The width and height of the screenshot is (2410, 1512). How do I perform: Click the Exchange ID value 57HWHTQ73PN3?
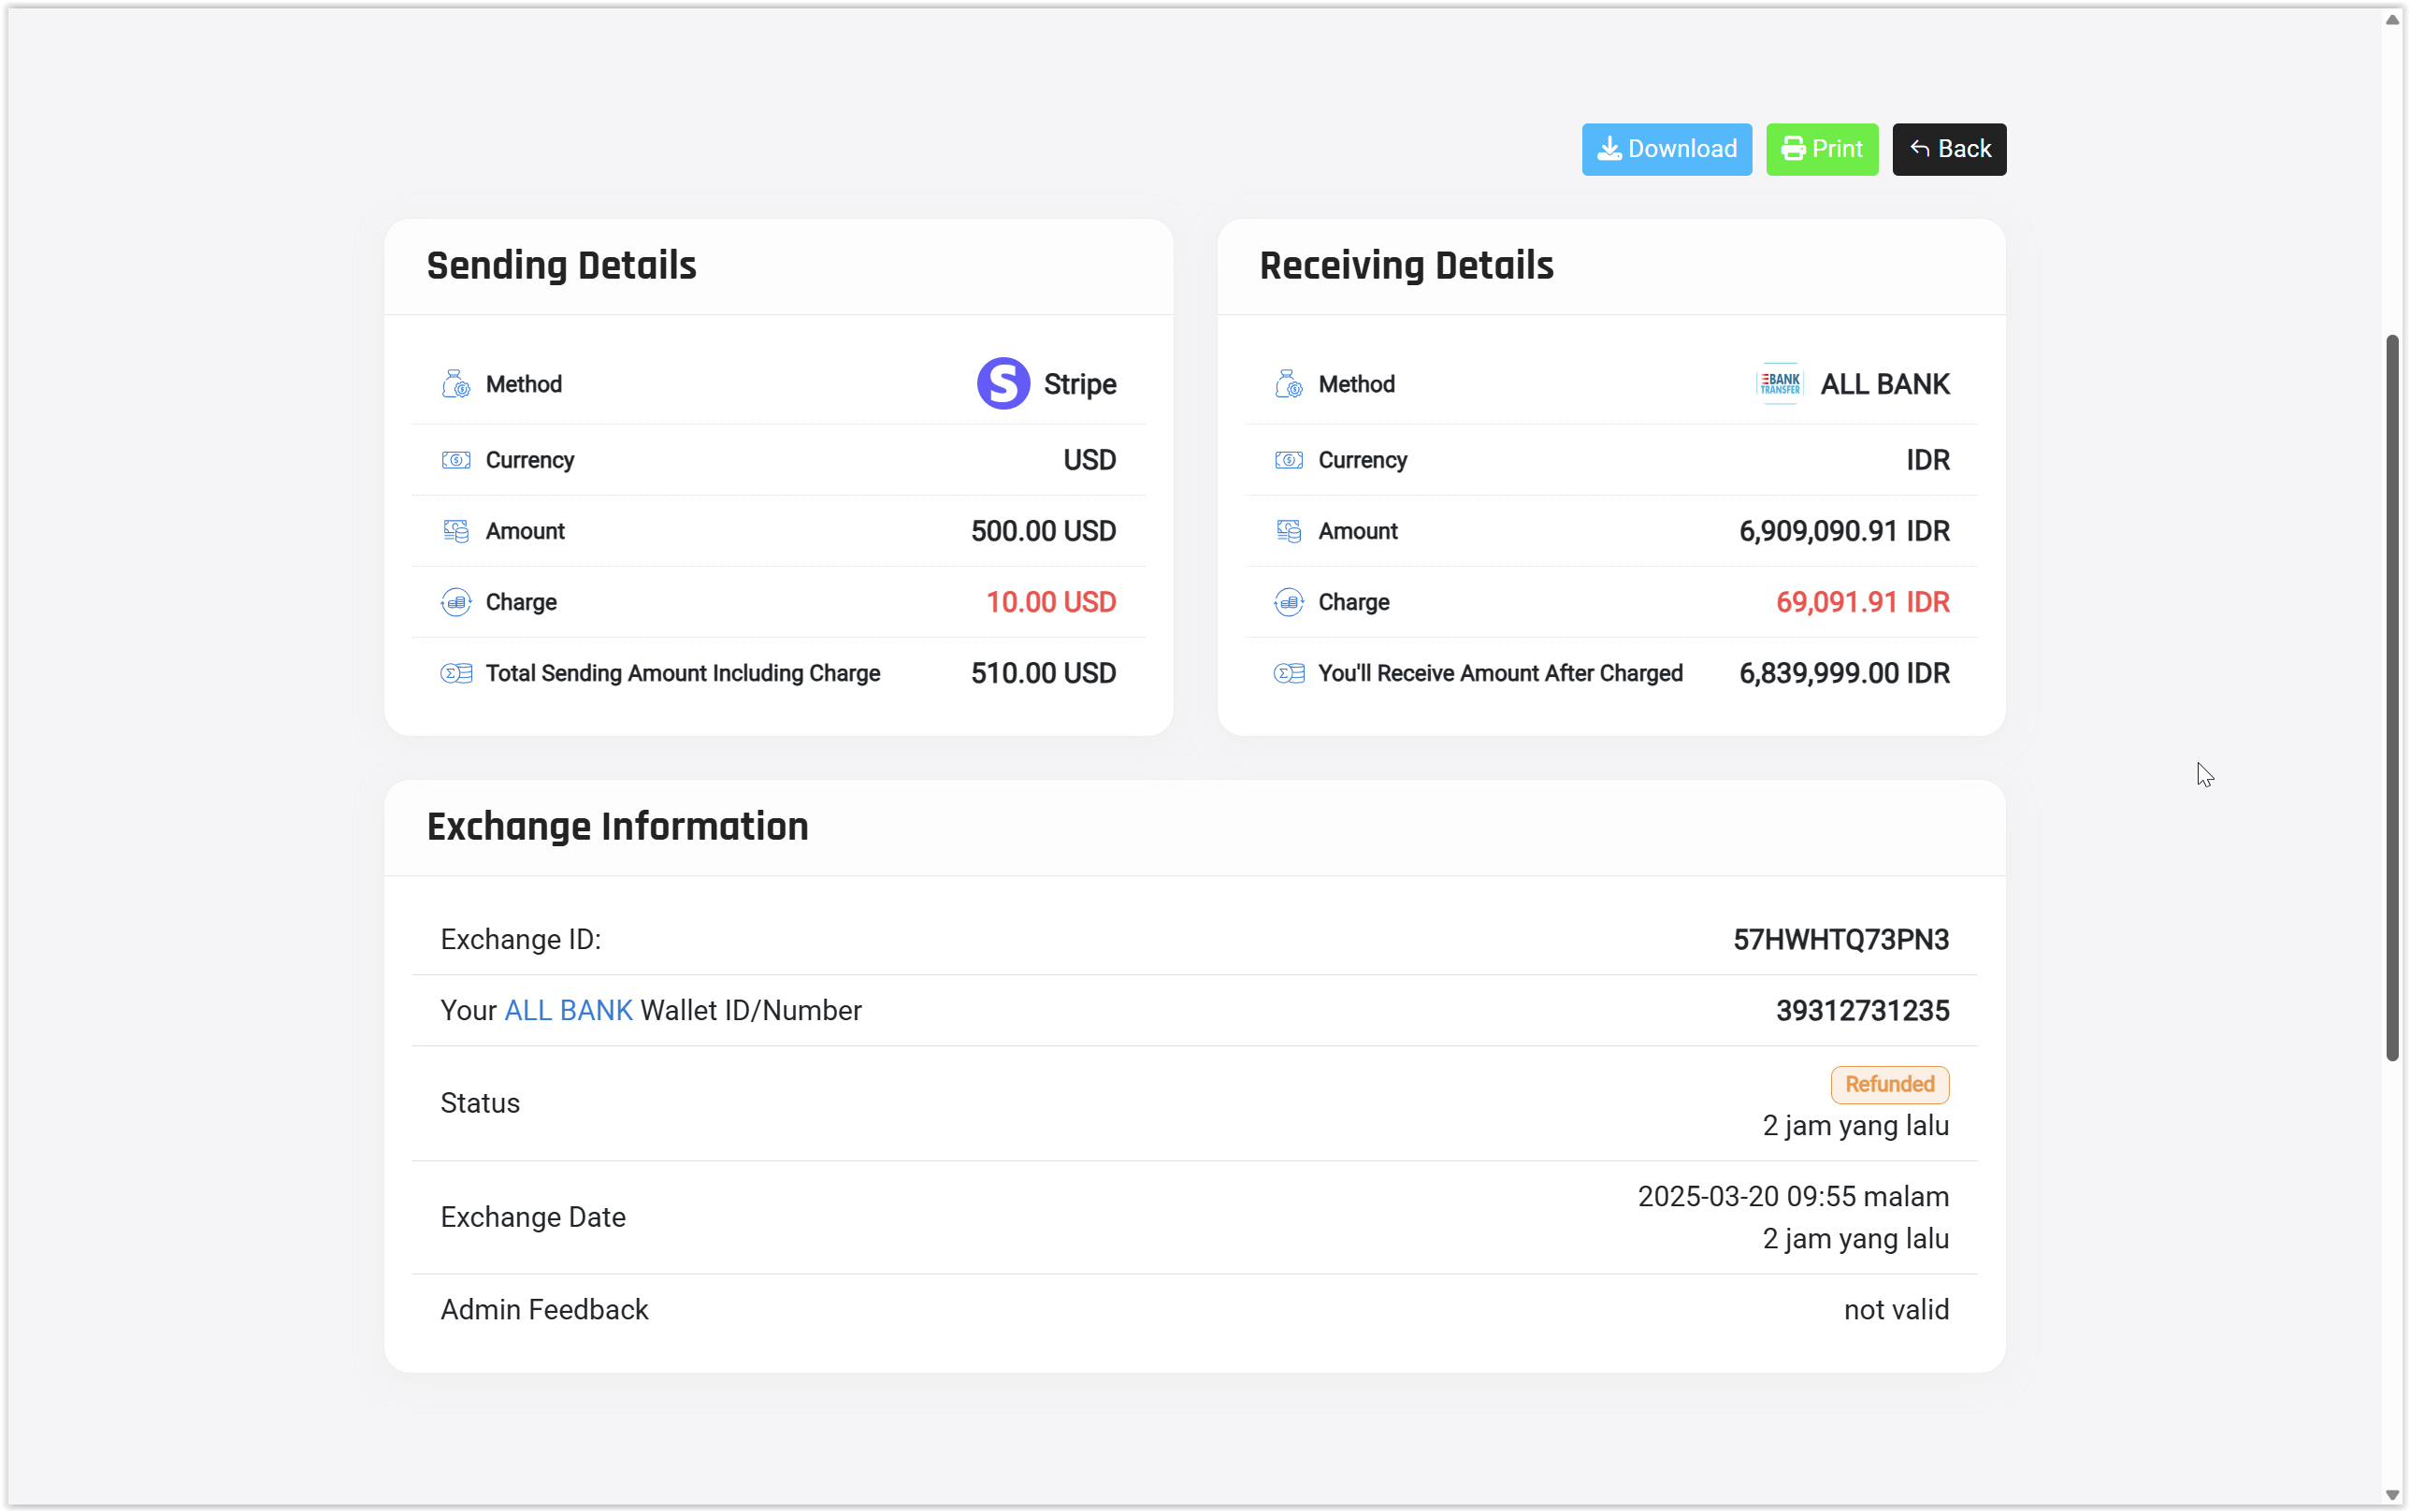[1840, 939]
